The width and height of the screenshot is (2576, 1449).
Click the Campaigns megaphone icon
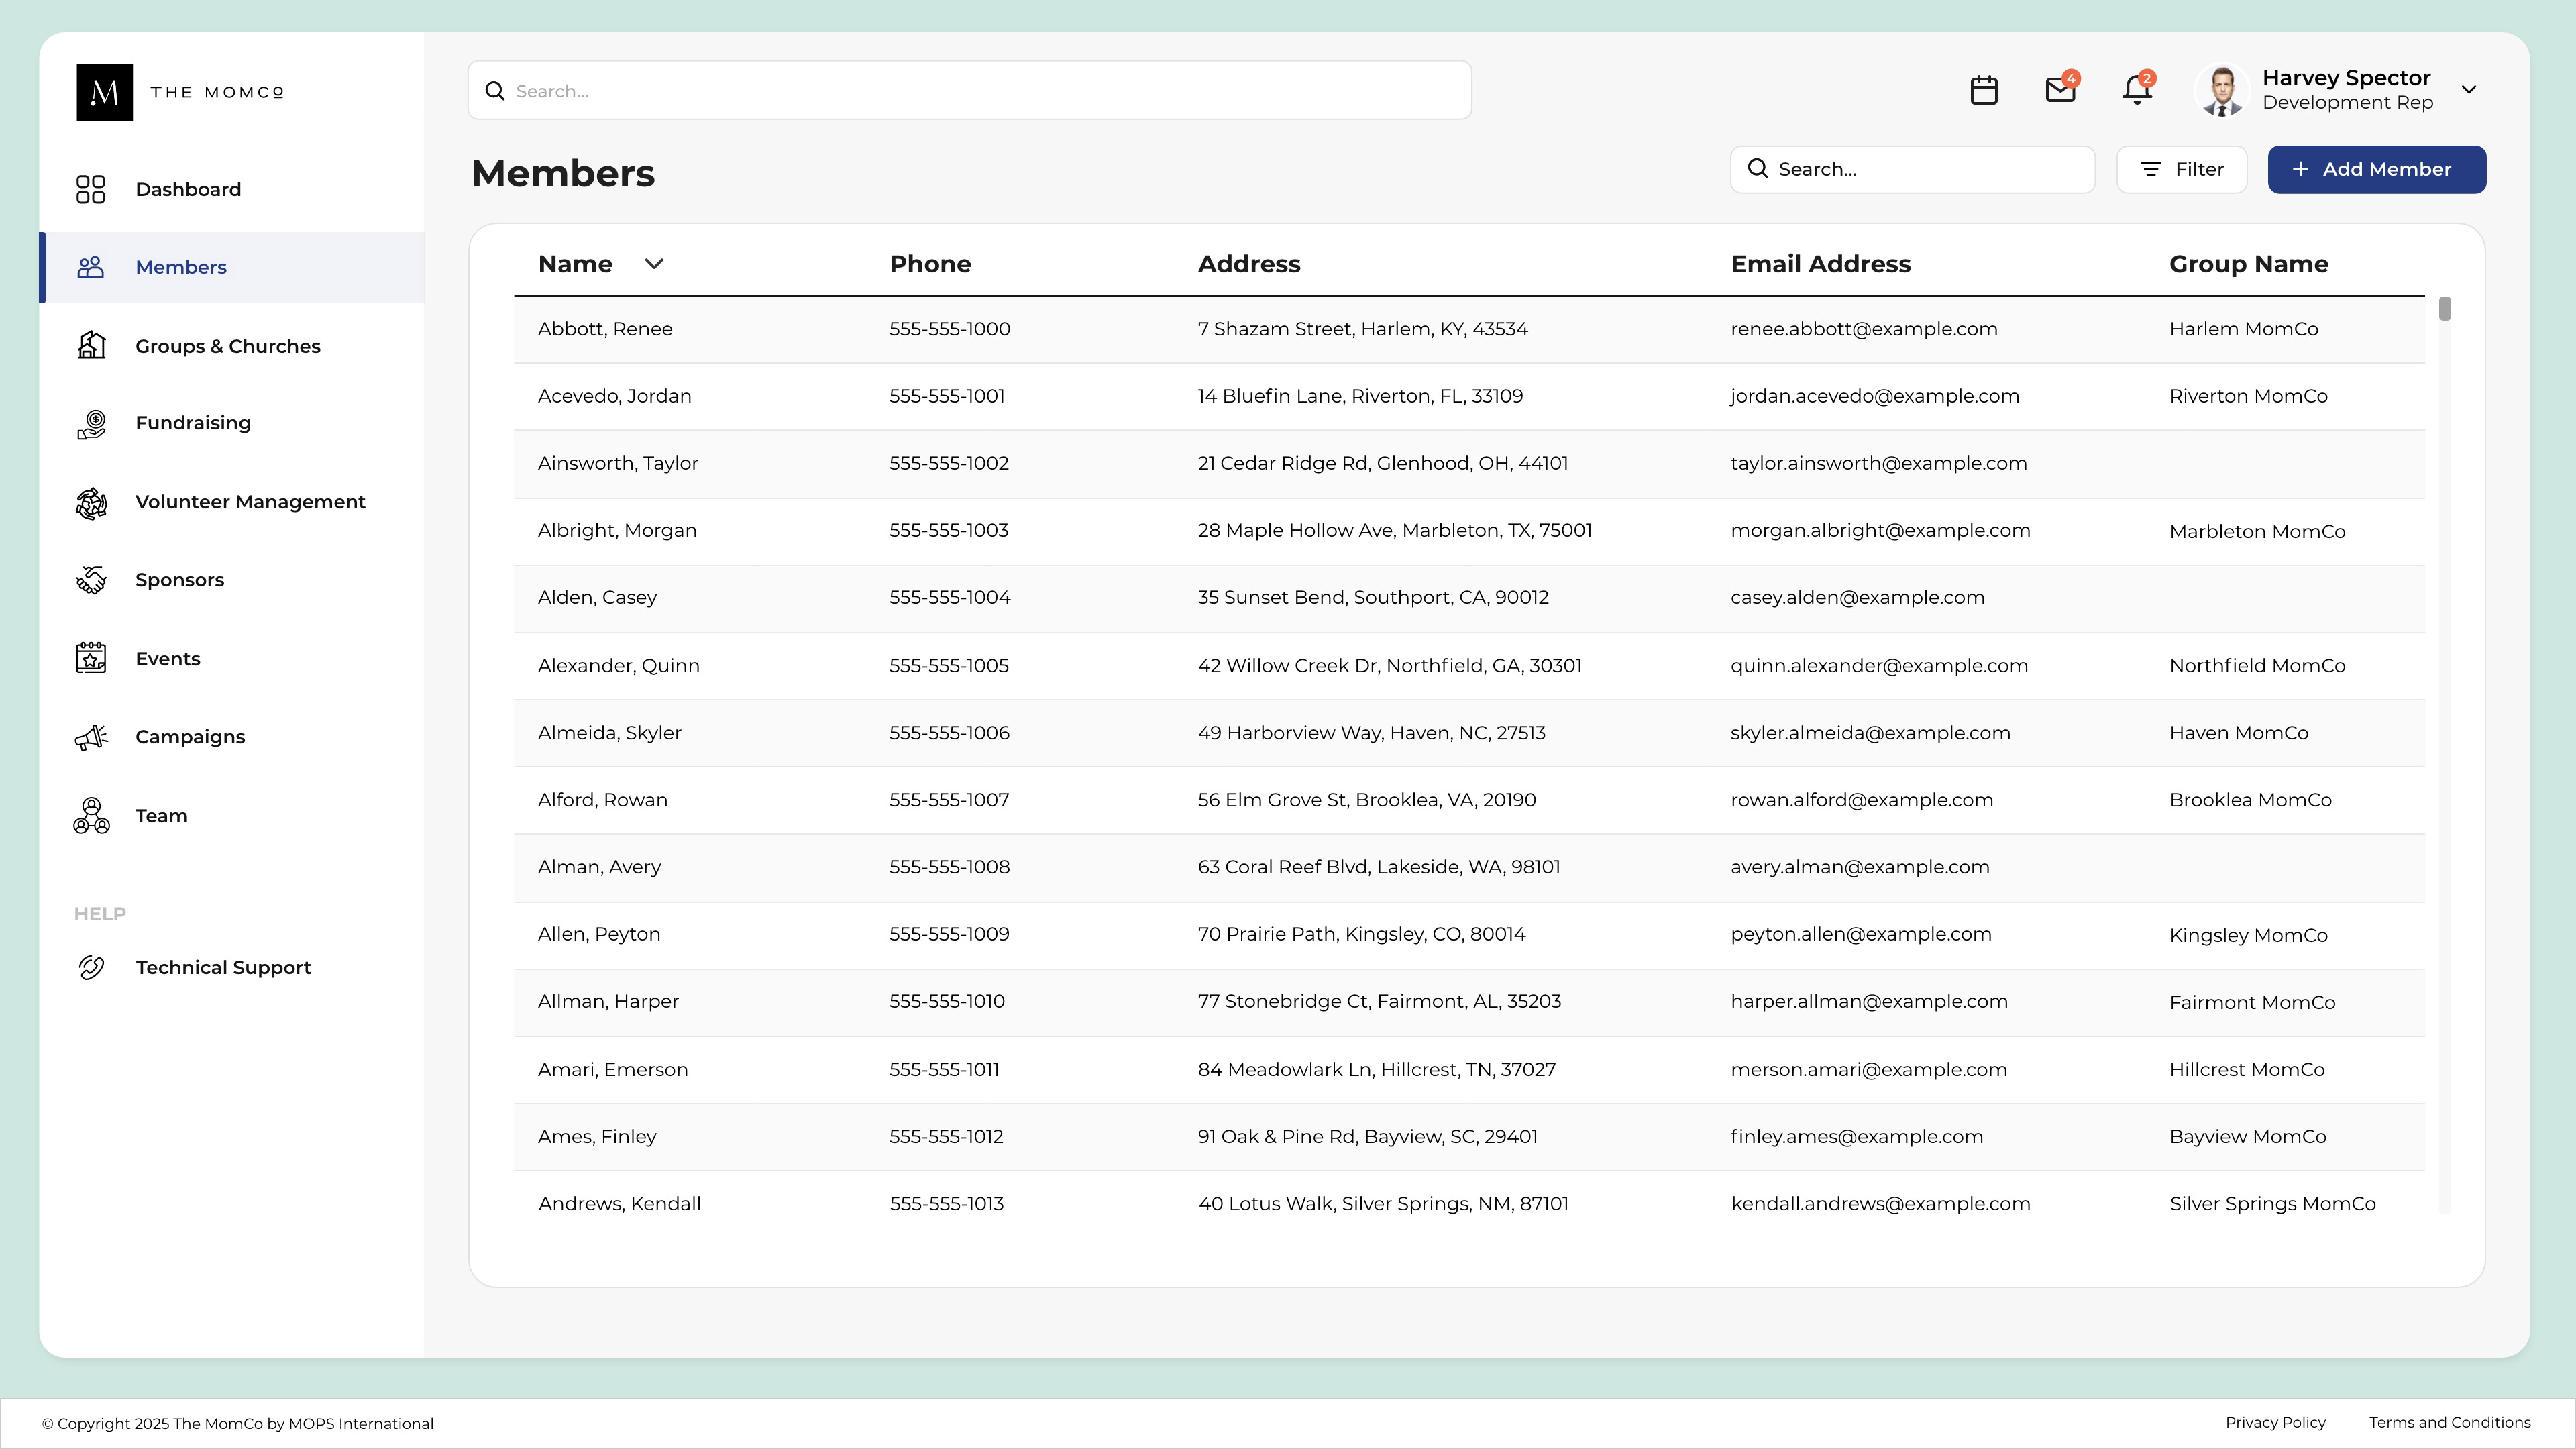[x=91, y=738]
